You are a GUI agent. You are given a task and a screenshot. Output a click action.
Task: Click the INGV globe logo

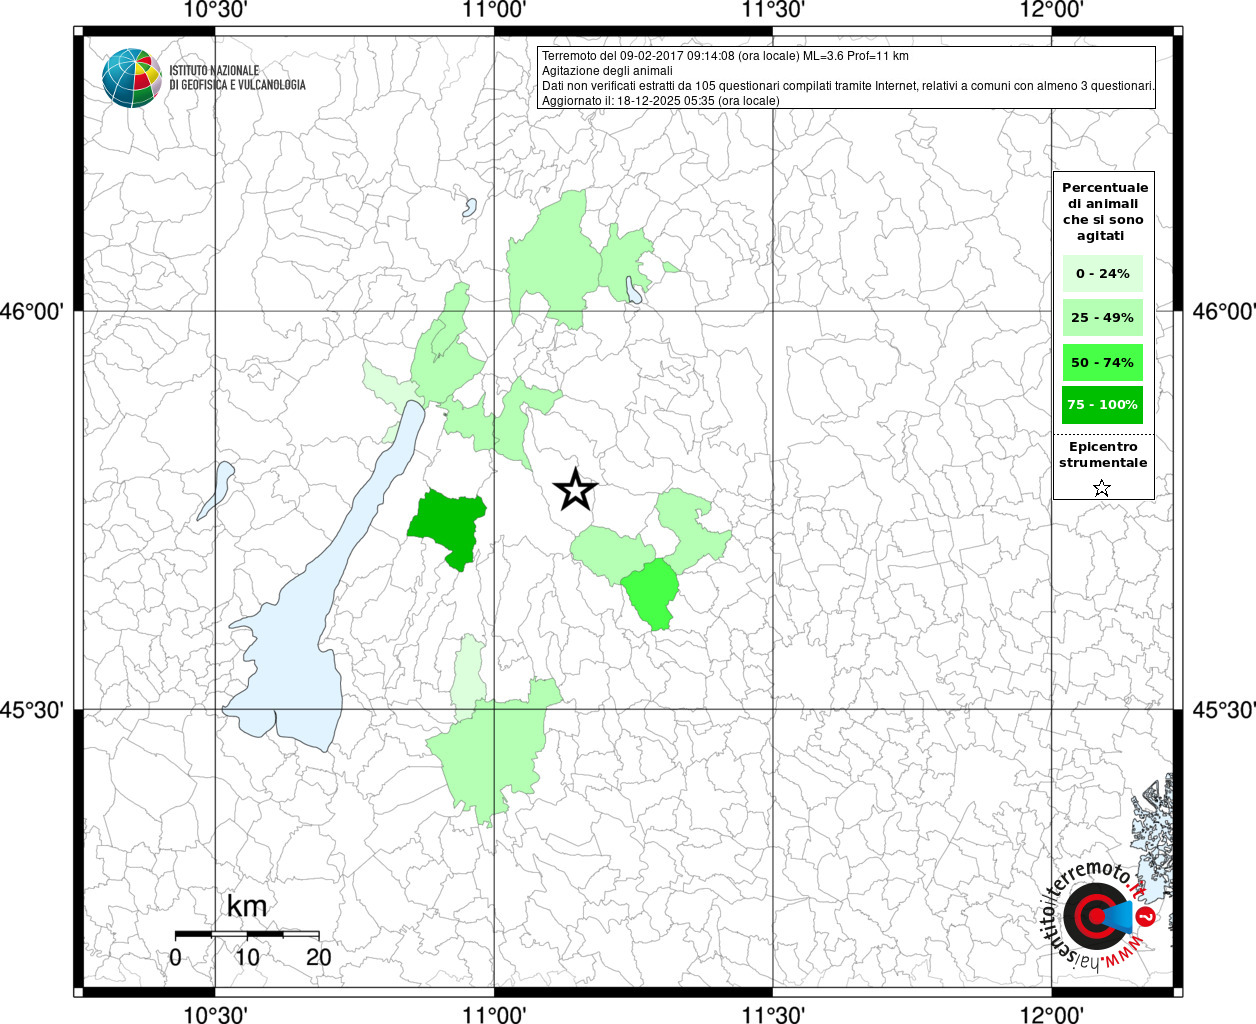coord(132,77)
